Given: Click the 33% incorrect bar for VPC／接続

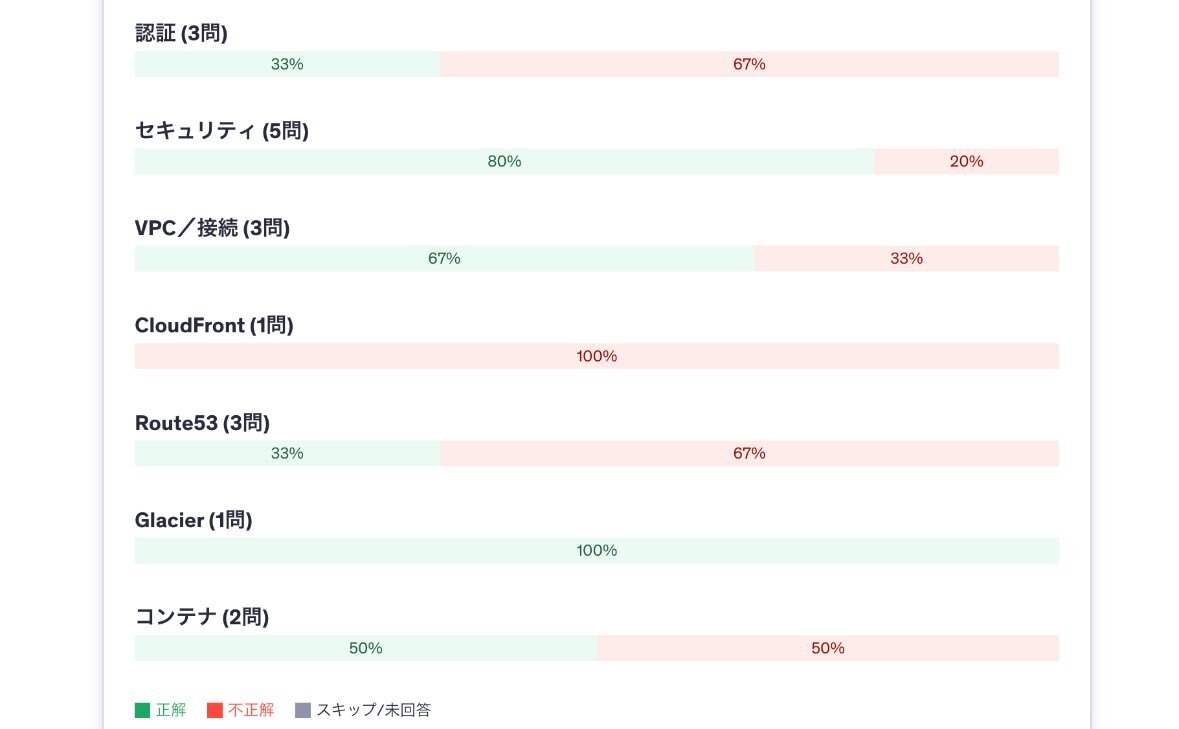Looking at the screenshot, I should tap(907, 259).
